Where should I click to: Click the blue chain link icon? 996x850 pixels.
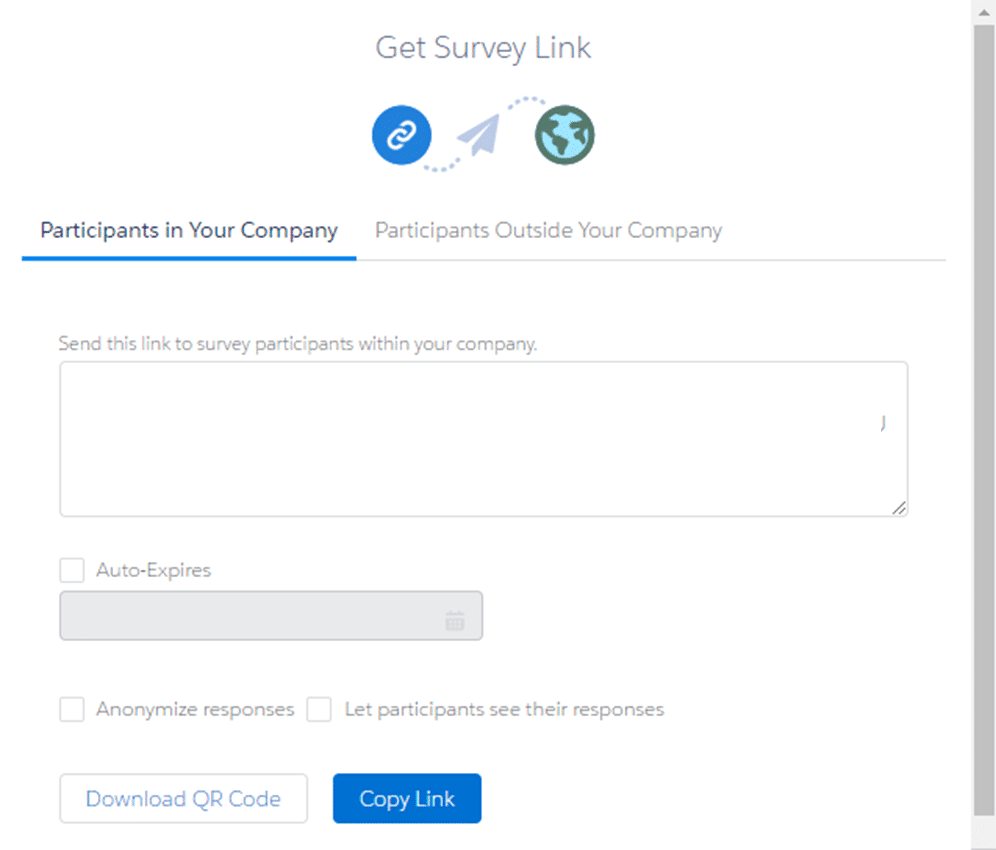(401, 135)
